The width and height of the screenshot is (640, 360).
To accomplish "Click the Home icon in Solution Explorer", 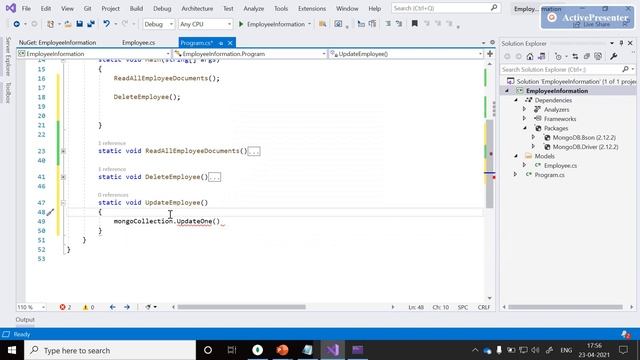I will 530,56.
